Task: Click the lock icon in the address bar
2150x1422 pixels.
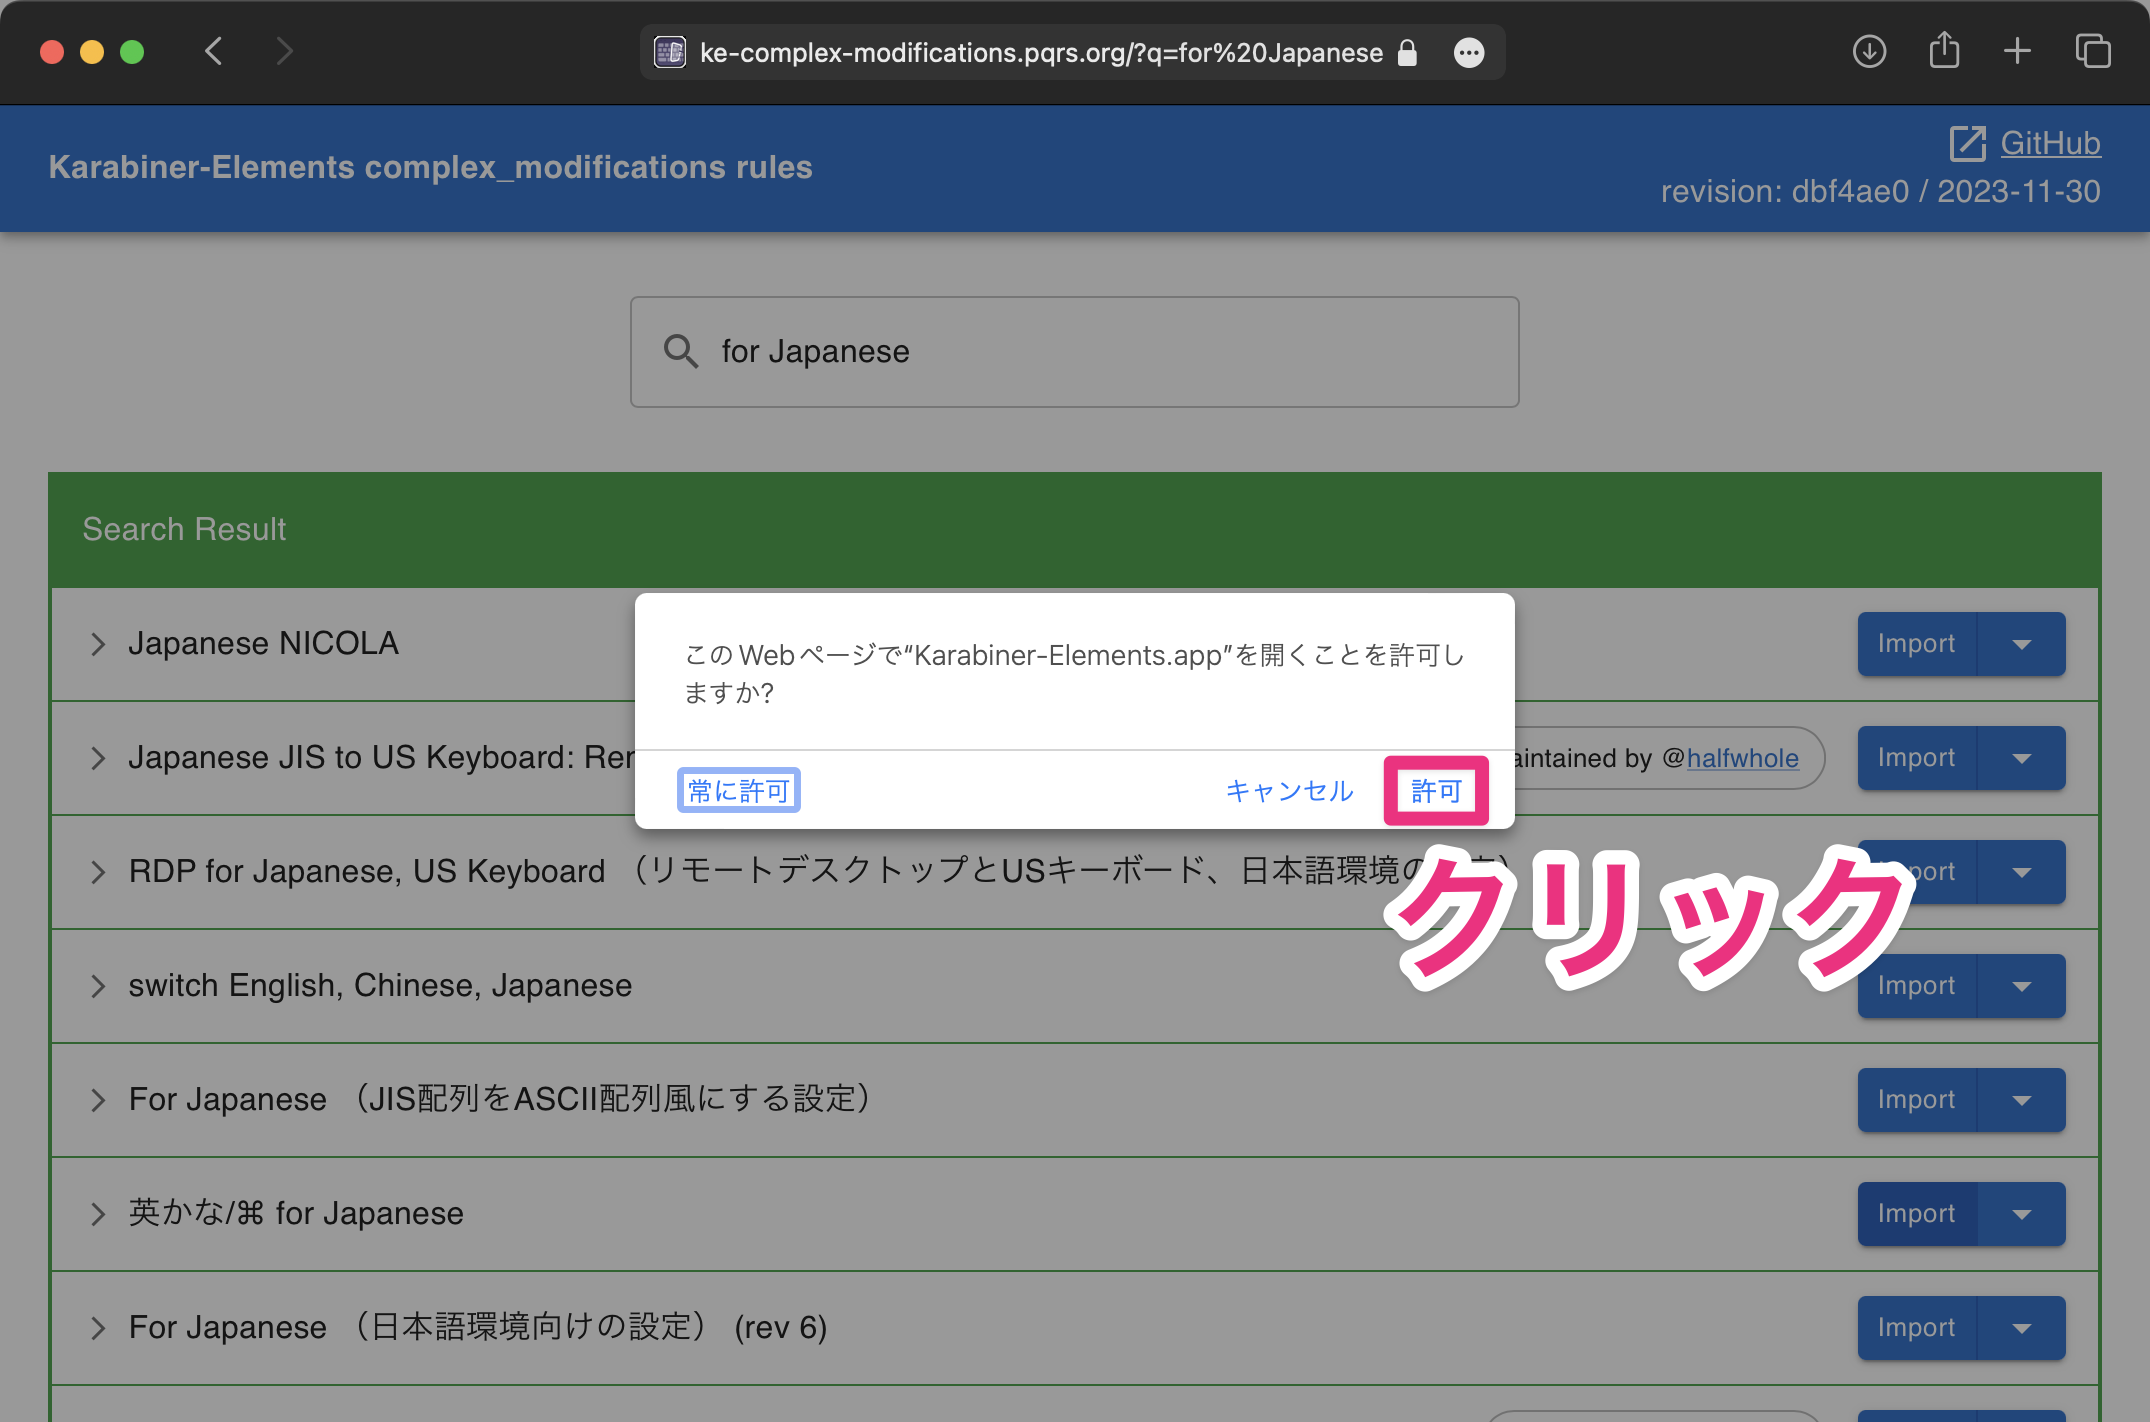Action: (1407, 53)
